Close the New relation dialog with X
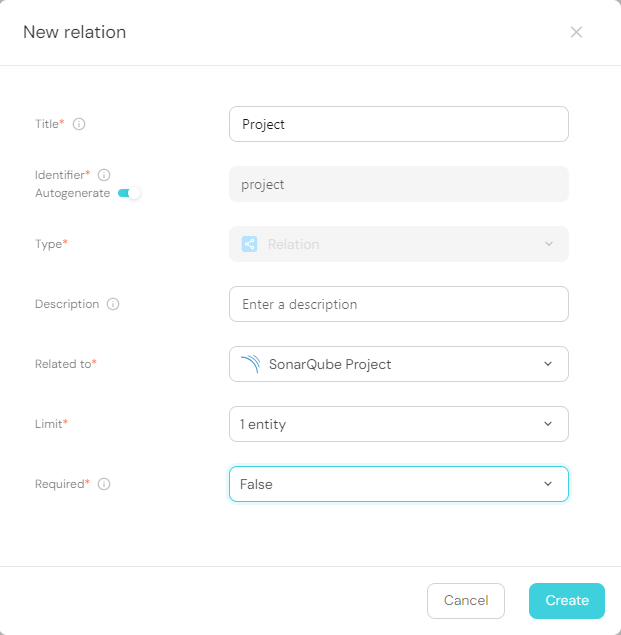This screenshot has height=635, width=621. [x=576, y=32]
